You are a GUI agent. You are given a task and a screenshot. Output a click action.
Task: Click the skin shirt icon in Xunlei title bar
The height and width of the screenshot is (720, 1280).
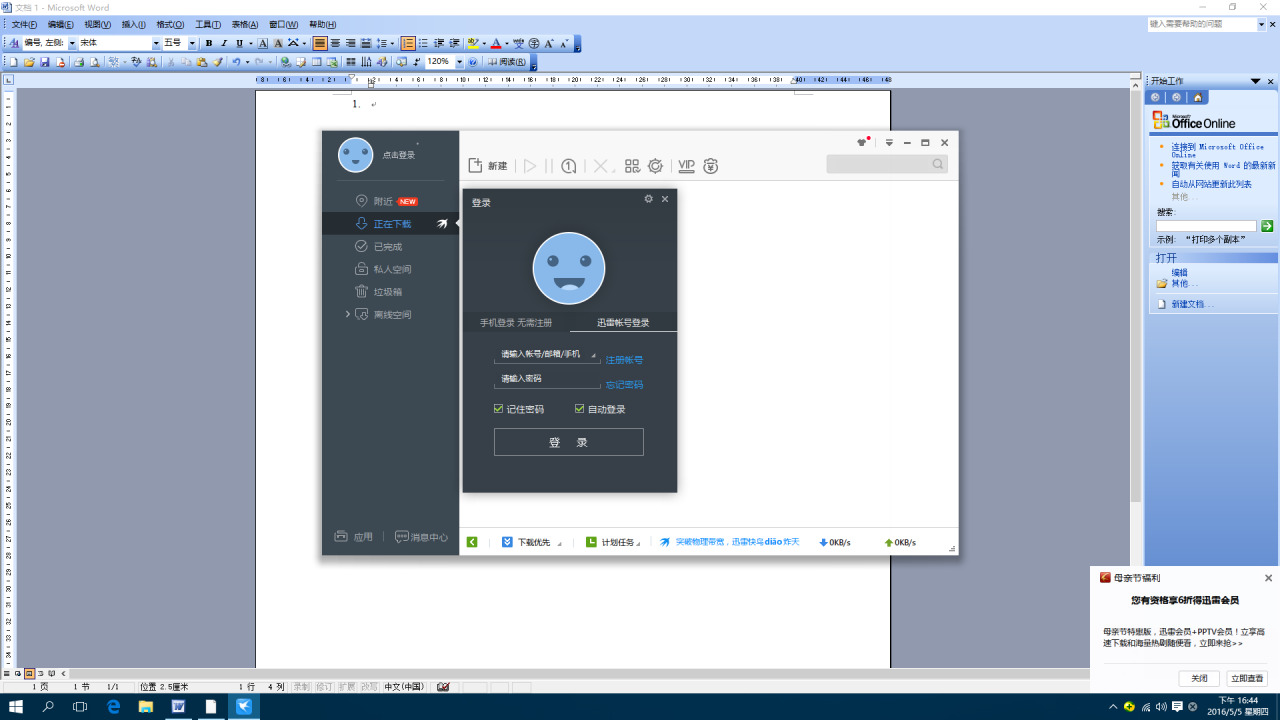861,143
